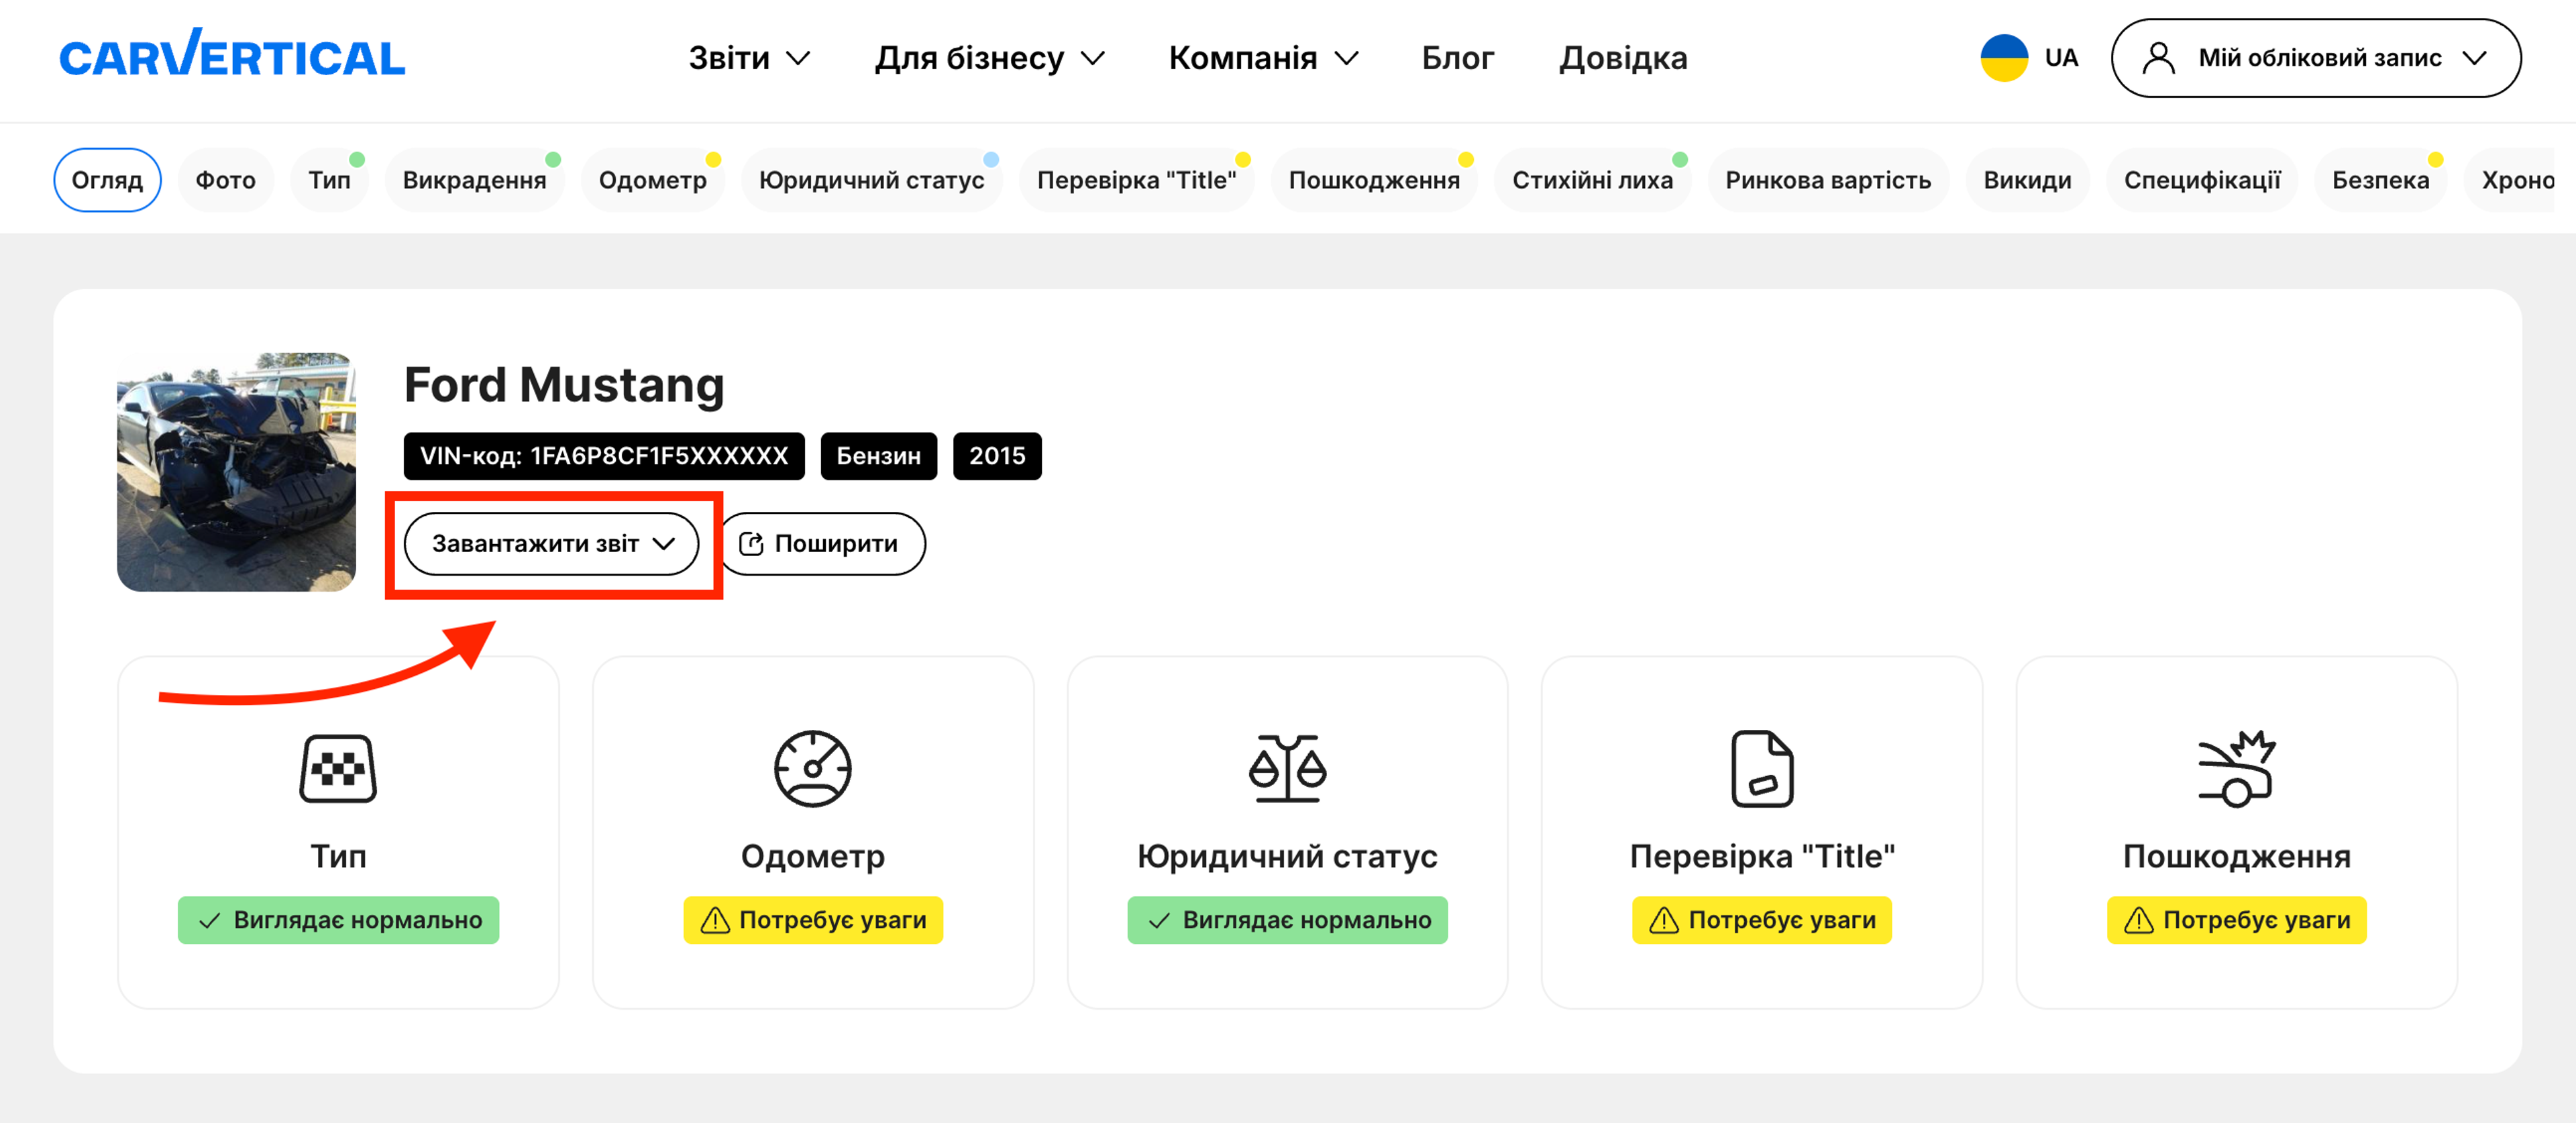
Task: Go to the Перевірка "Title" navigation tab
Action: [x=1136, y=180]
